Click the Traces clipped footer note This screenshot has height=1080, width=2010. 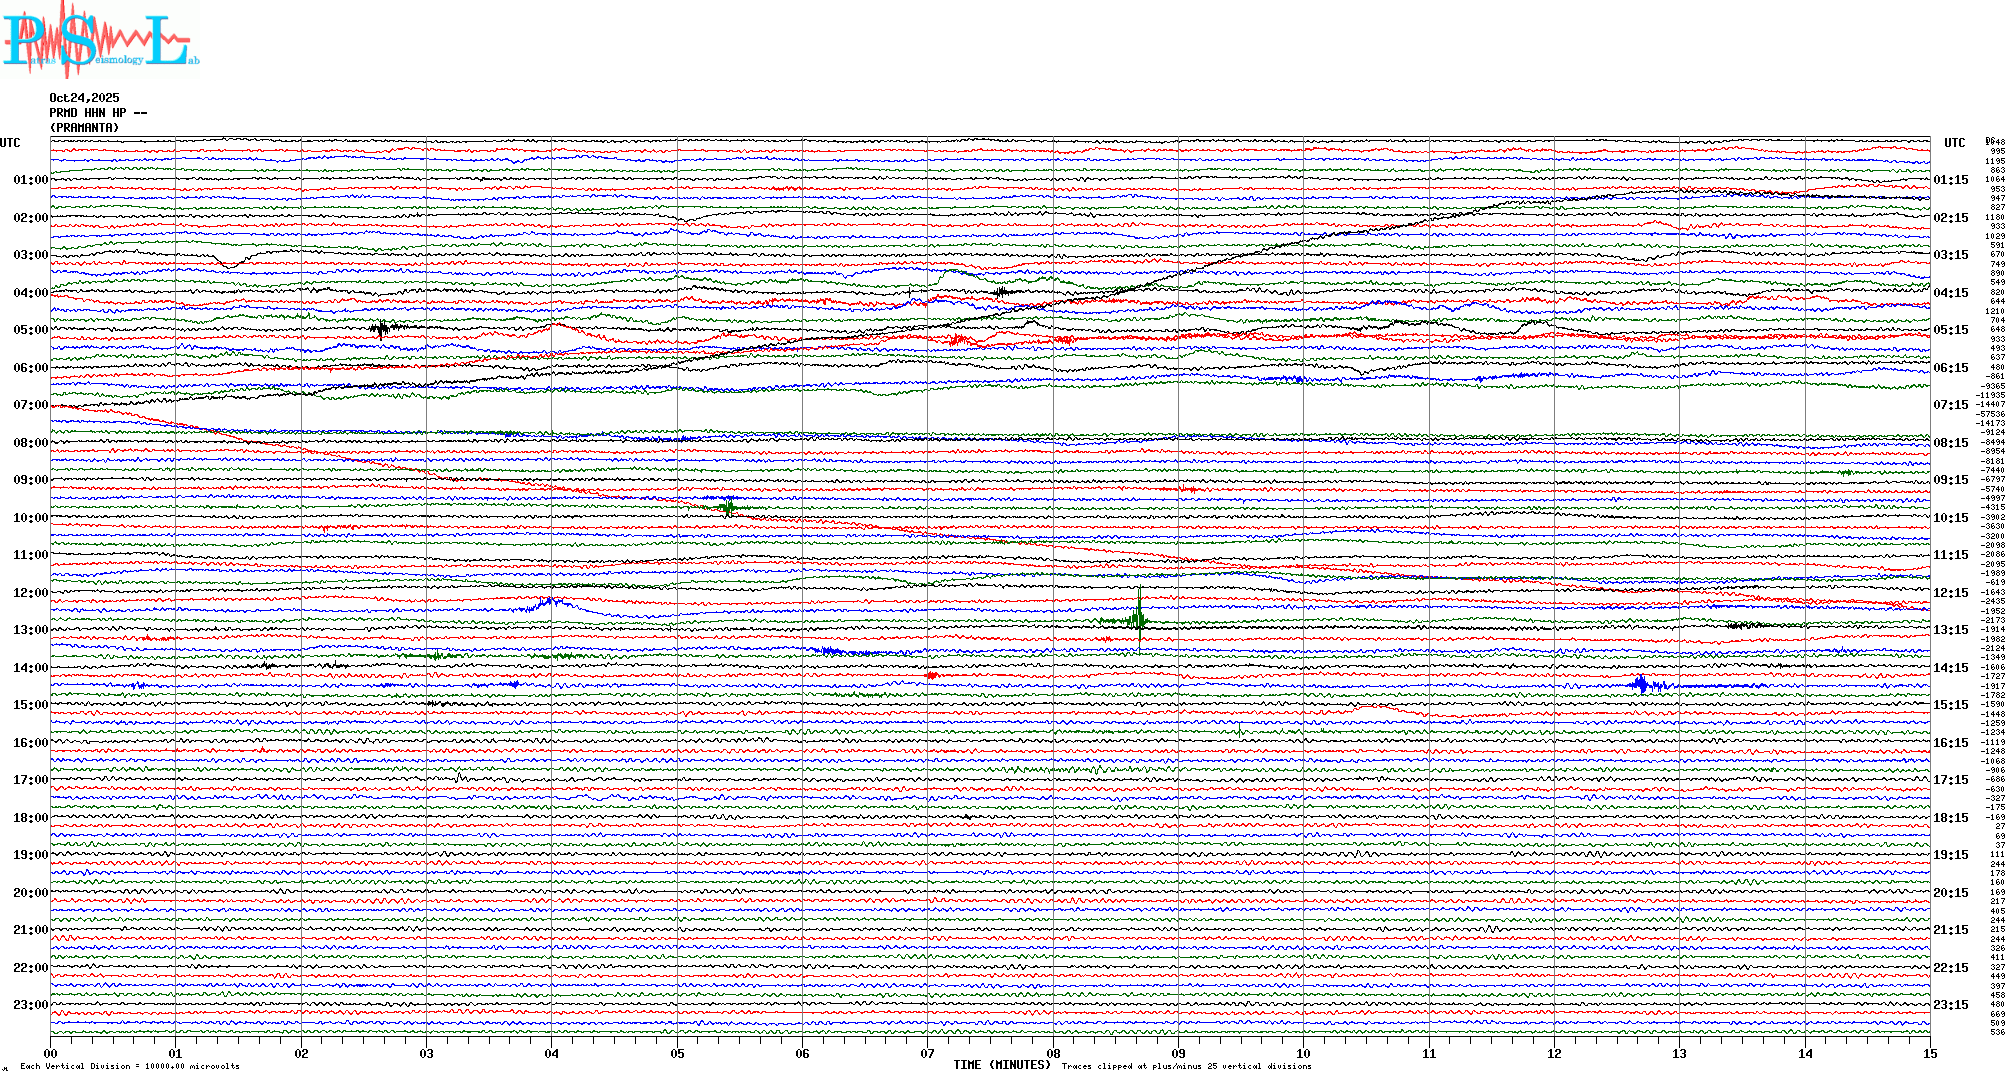pos(1186,1066)
